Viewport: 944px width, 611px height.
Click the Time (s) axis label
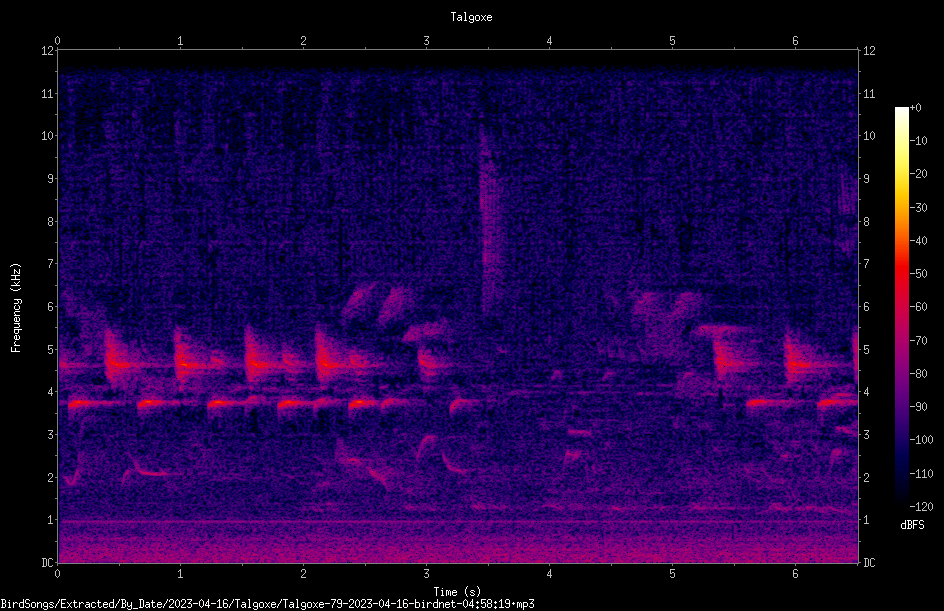click(x=458, y=592)
